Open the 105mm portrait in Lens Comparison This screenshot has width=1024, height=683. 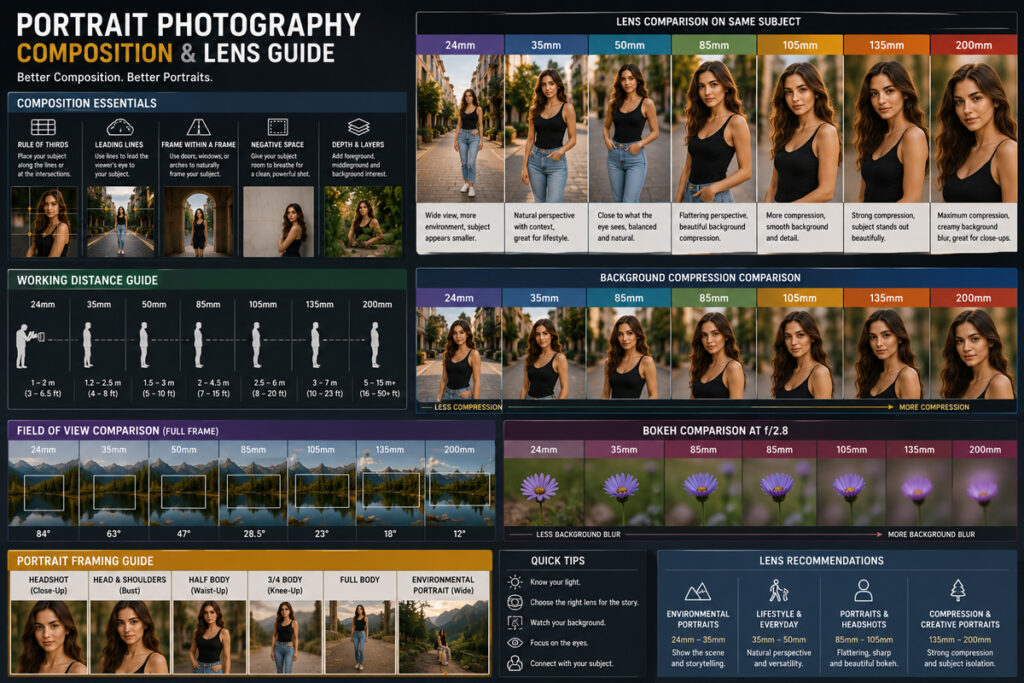click(800, 129)
